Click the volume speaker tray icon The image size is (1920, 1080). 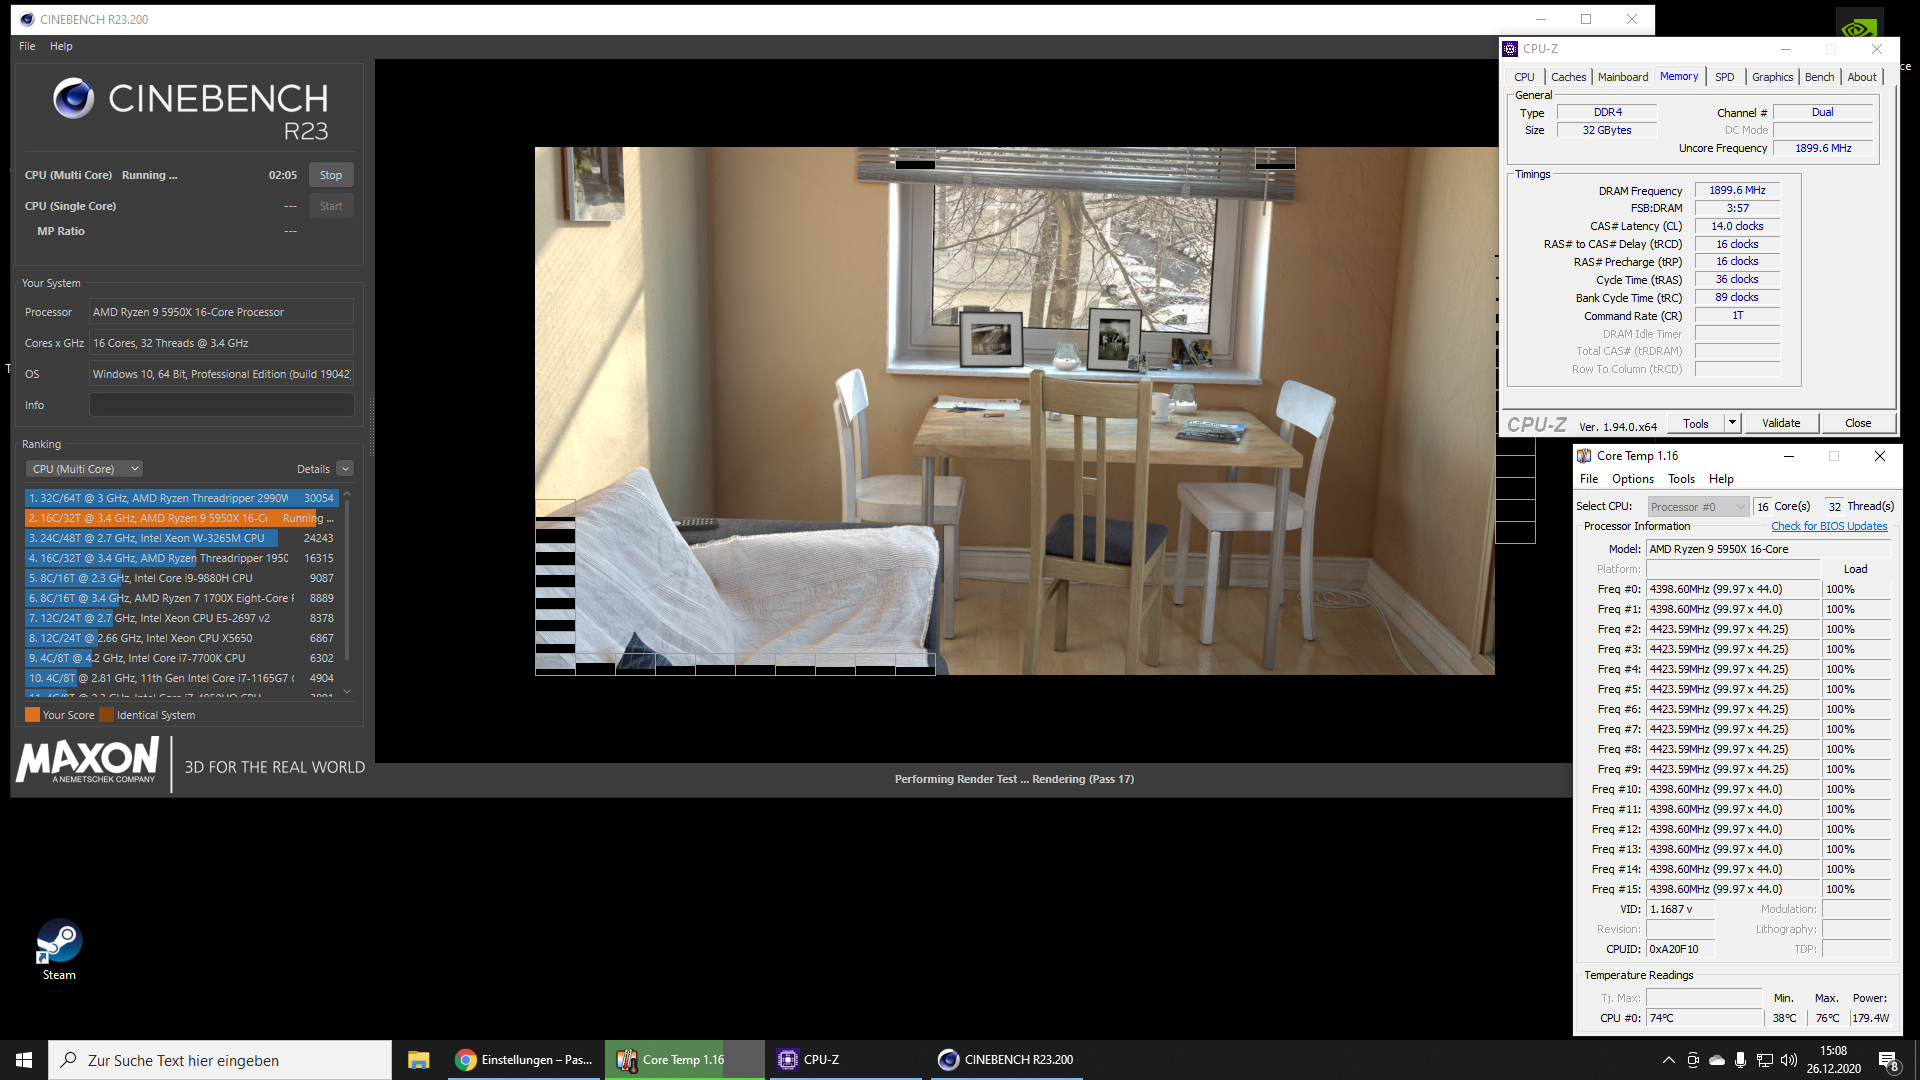pyautogui.click(x=1789, y=1060)
